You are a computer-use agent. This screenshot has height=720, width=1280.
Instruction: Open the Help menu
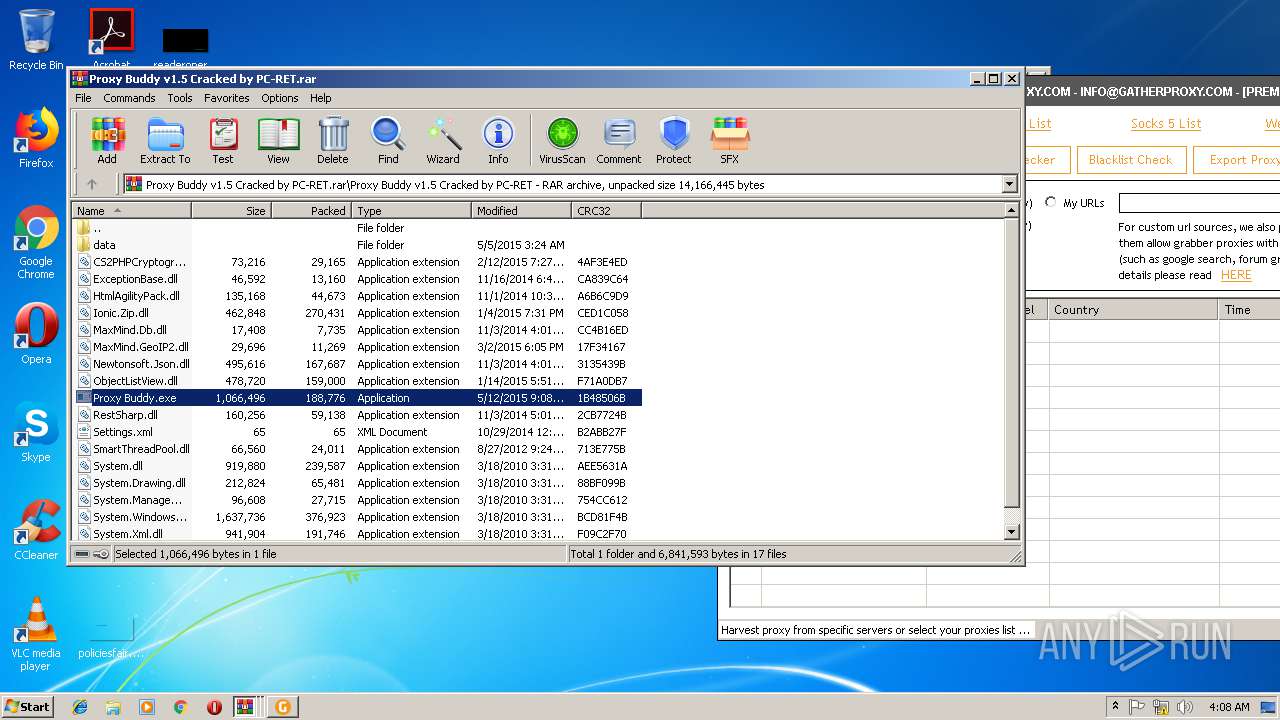(320, 98)
